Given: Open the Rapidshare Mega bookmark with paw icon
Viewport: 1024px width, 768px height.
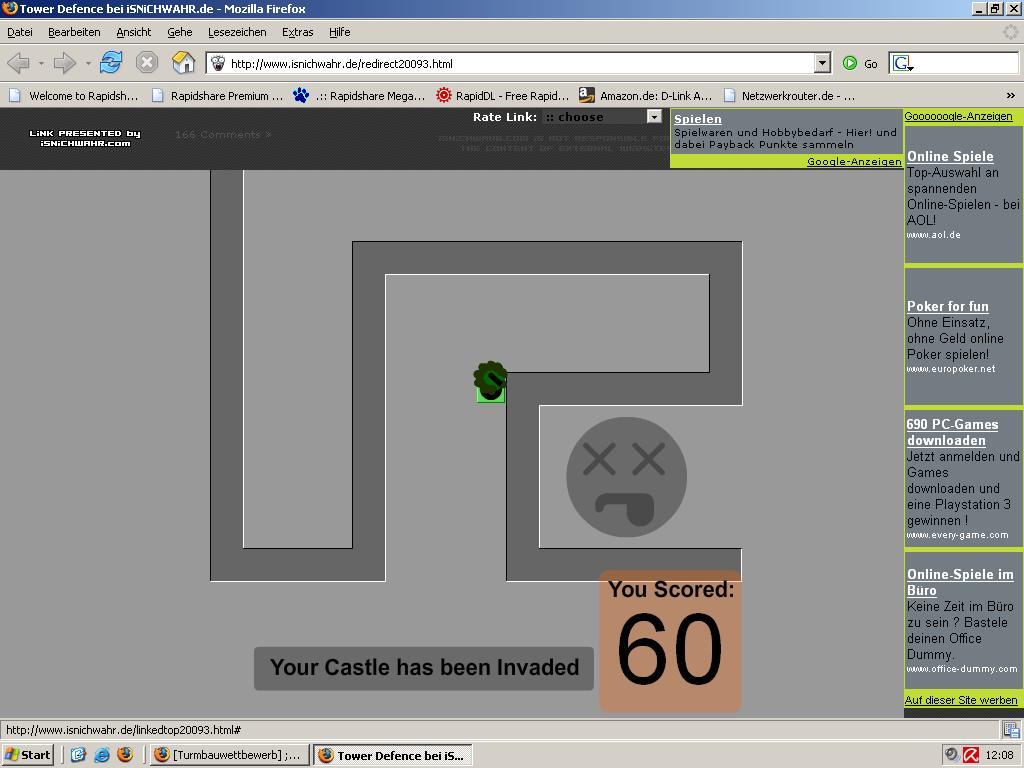Looking at the screenshot, I should (x=359, y=96).
